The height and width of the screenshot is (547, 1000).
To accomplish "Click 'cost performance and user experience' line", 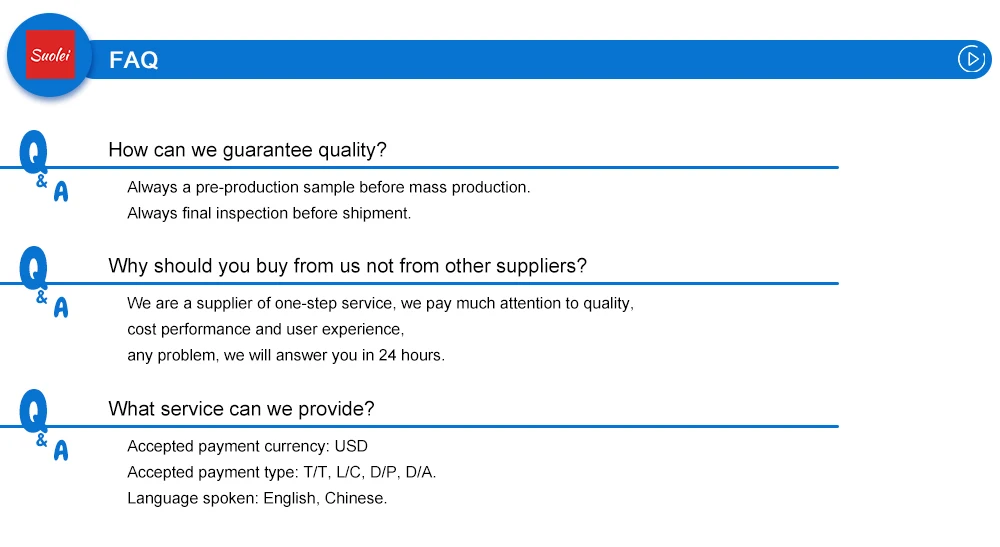I will [x=265, y=329].
